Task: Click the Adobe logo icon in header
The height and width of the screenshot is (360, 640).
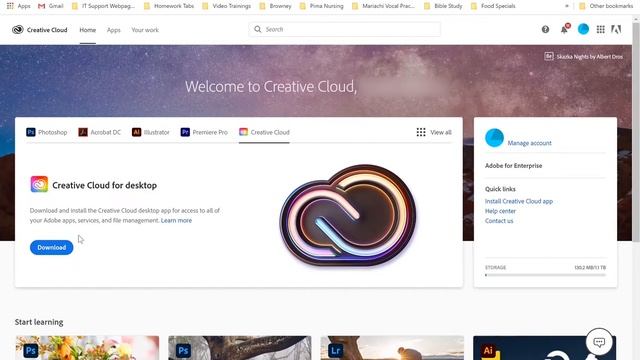Action: [x=616, y=29]
